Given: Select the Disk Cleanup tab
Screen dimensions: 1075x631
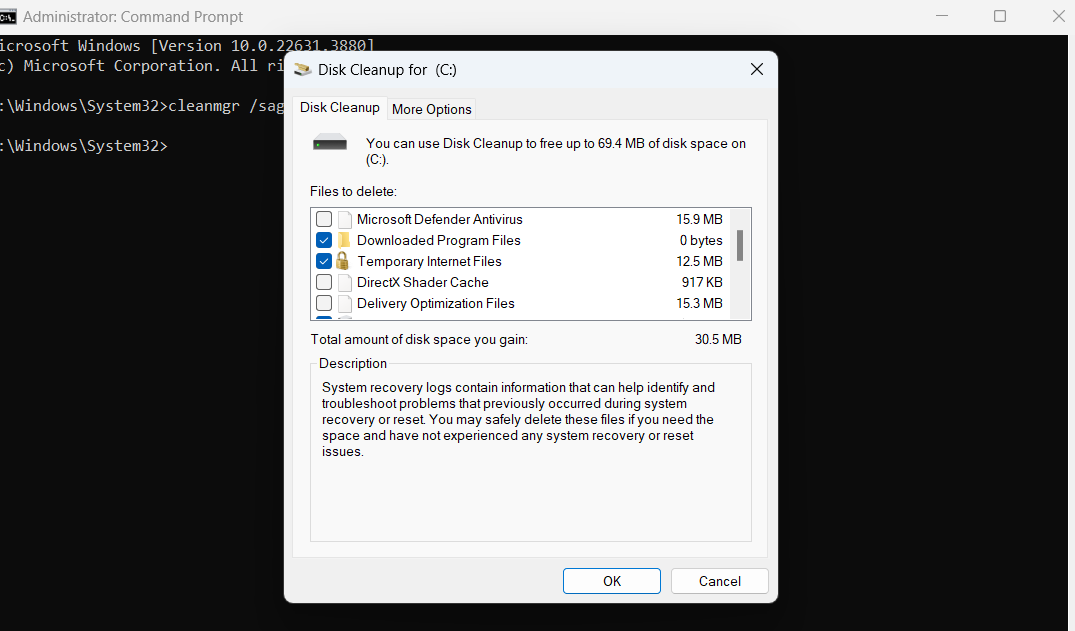Looking at the screenshot, I should (339, 108).
